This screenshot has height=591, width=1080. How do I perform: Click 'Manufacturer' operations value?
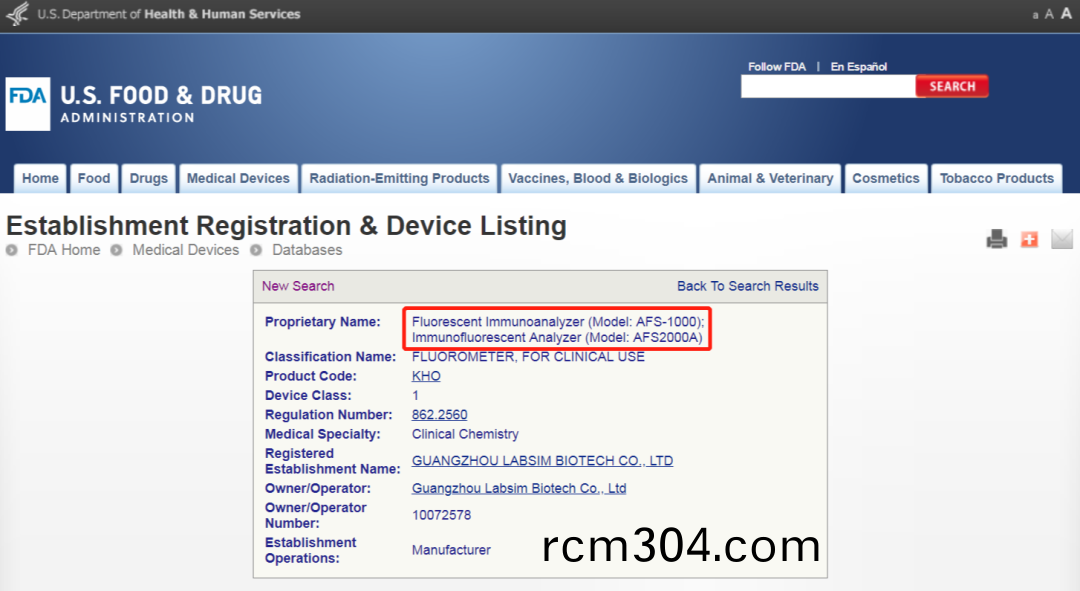[x=451, y=550]
